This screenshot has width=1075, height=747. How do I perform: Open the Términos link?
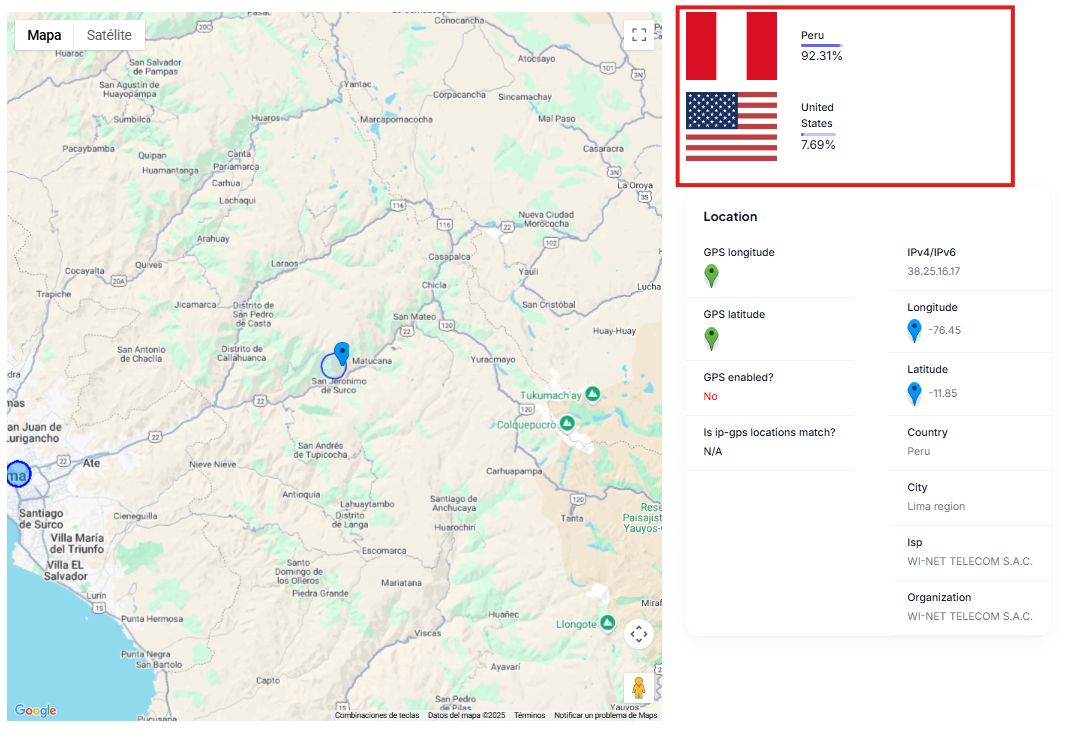pos(529,715)
